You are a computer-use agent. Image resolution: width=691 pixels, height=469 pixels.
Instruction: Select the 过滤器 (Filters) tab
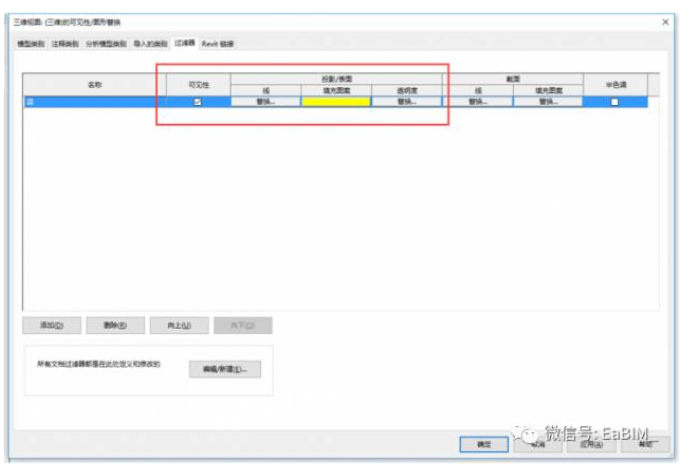pos(185,43)
